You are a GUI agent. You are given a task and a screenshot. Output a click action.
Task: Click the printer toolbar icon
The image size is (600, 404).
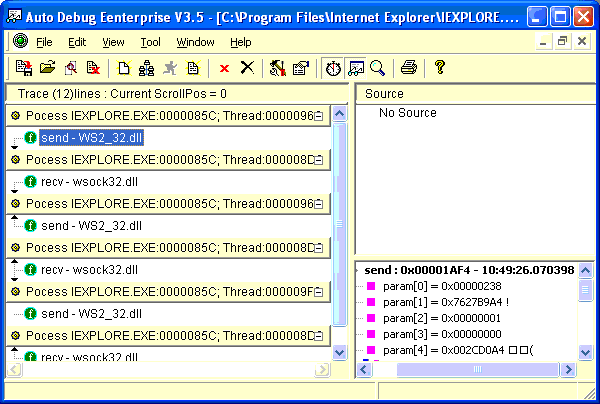point(409,68)
